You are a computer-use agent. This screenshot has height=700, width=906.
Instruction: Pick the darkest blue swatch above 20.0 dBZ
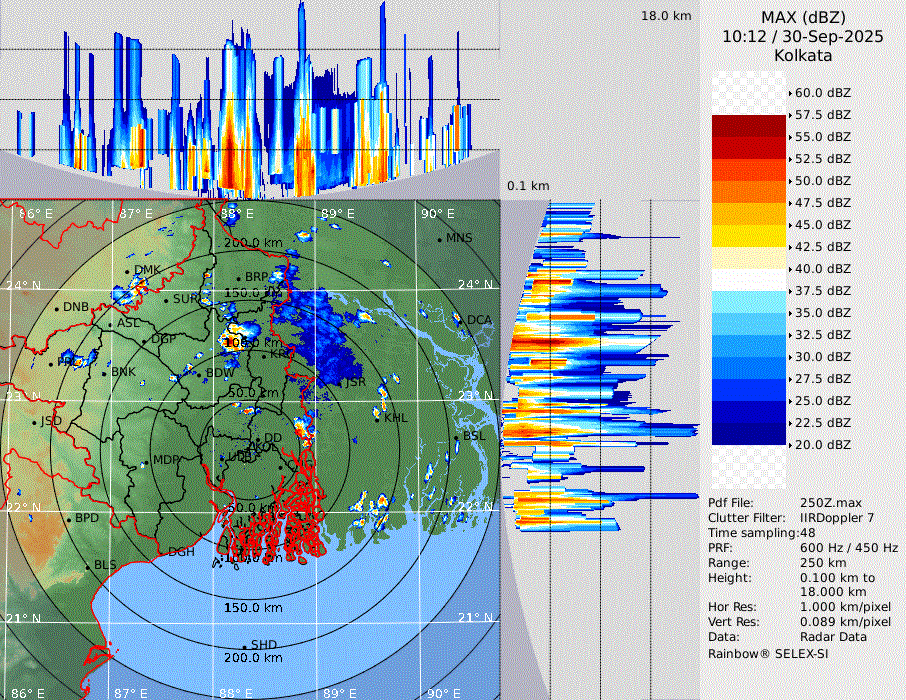coord(749,433)
